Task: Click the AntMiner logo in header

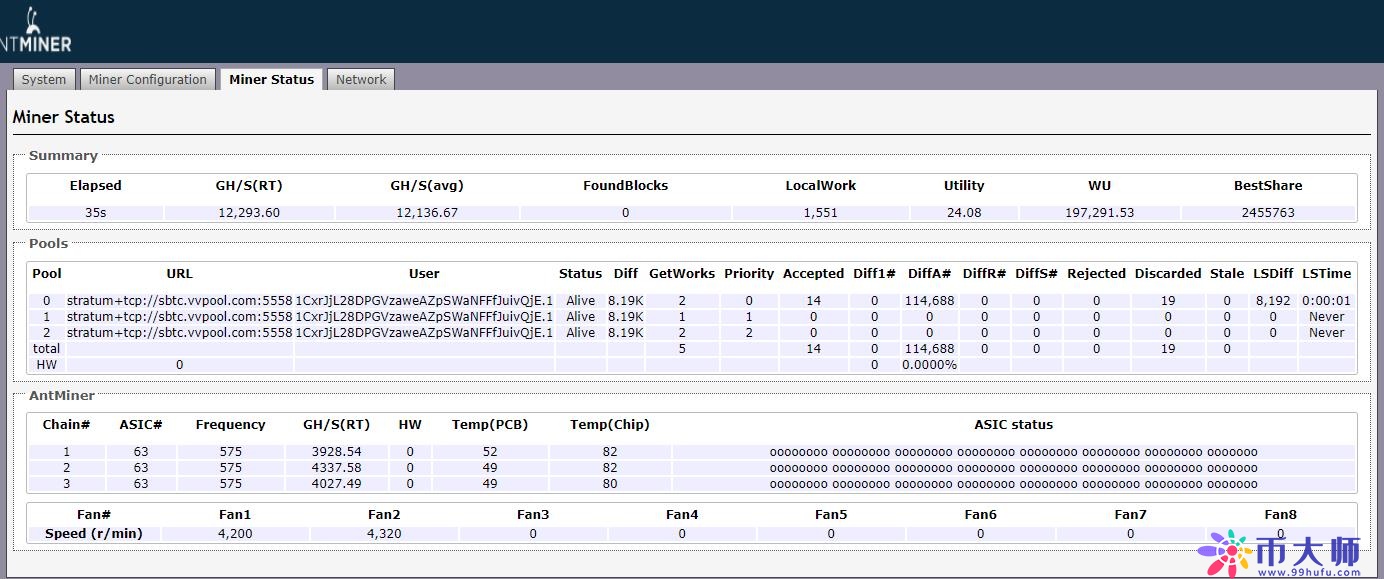Action: point(35,32)
